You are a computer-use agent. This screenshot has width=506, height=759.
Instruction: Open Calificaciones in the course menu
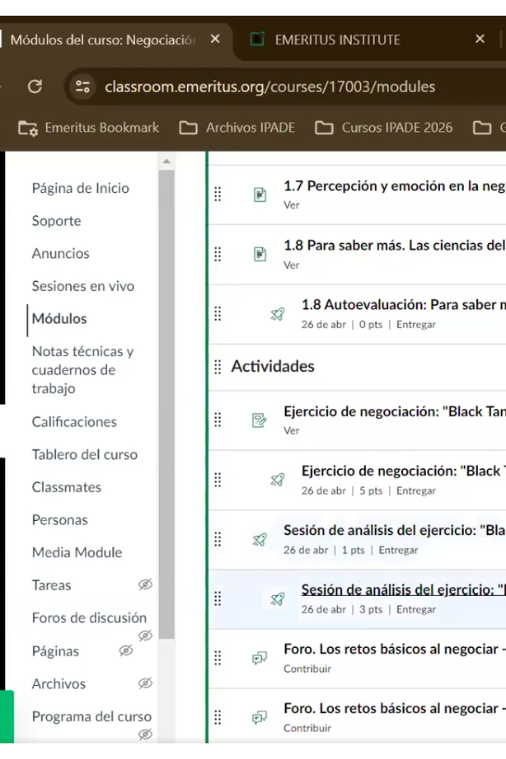tap(74, 422)
